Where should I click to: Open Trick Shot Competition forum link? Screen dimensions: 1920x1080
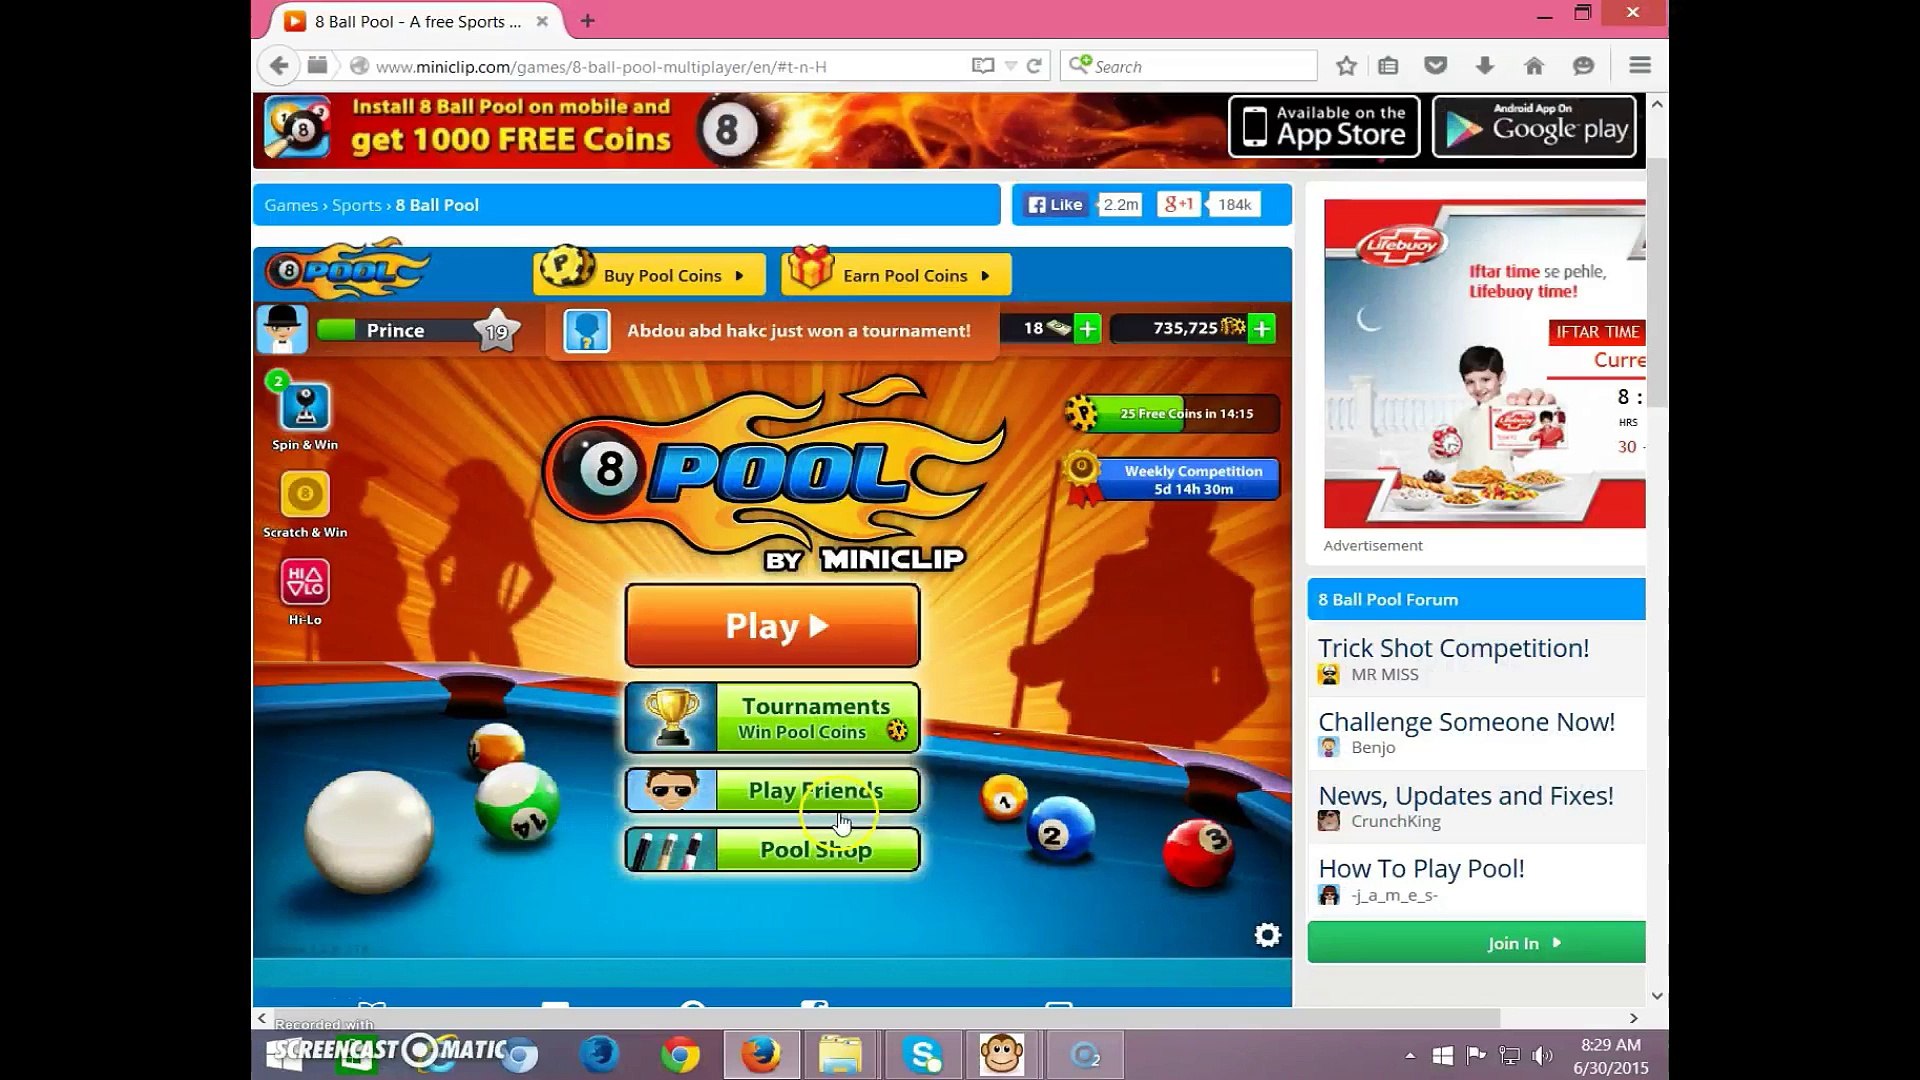click(1453, 648)
